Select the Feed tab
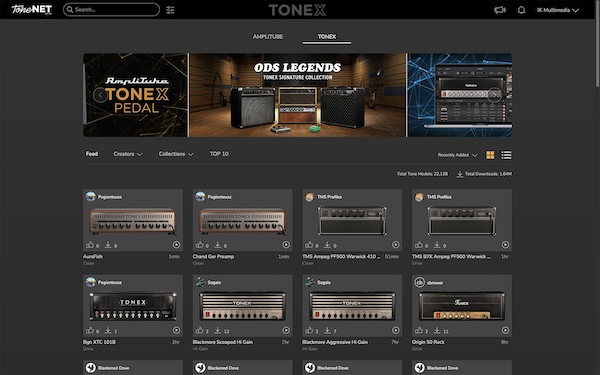 click(92, 154)
